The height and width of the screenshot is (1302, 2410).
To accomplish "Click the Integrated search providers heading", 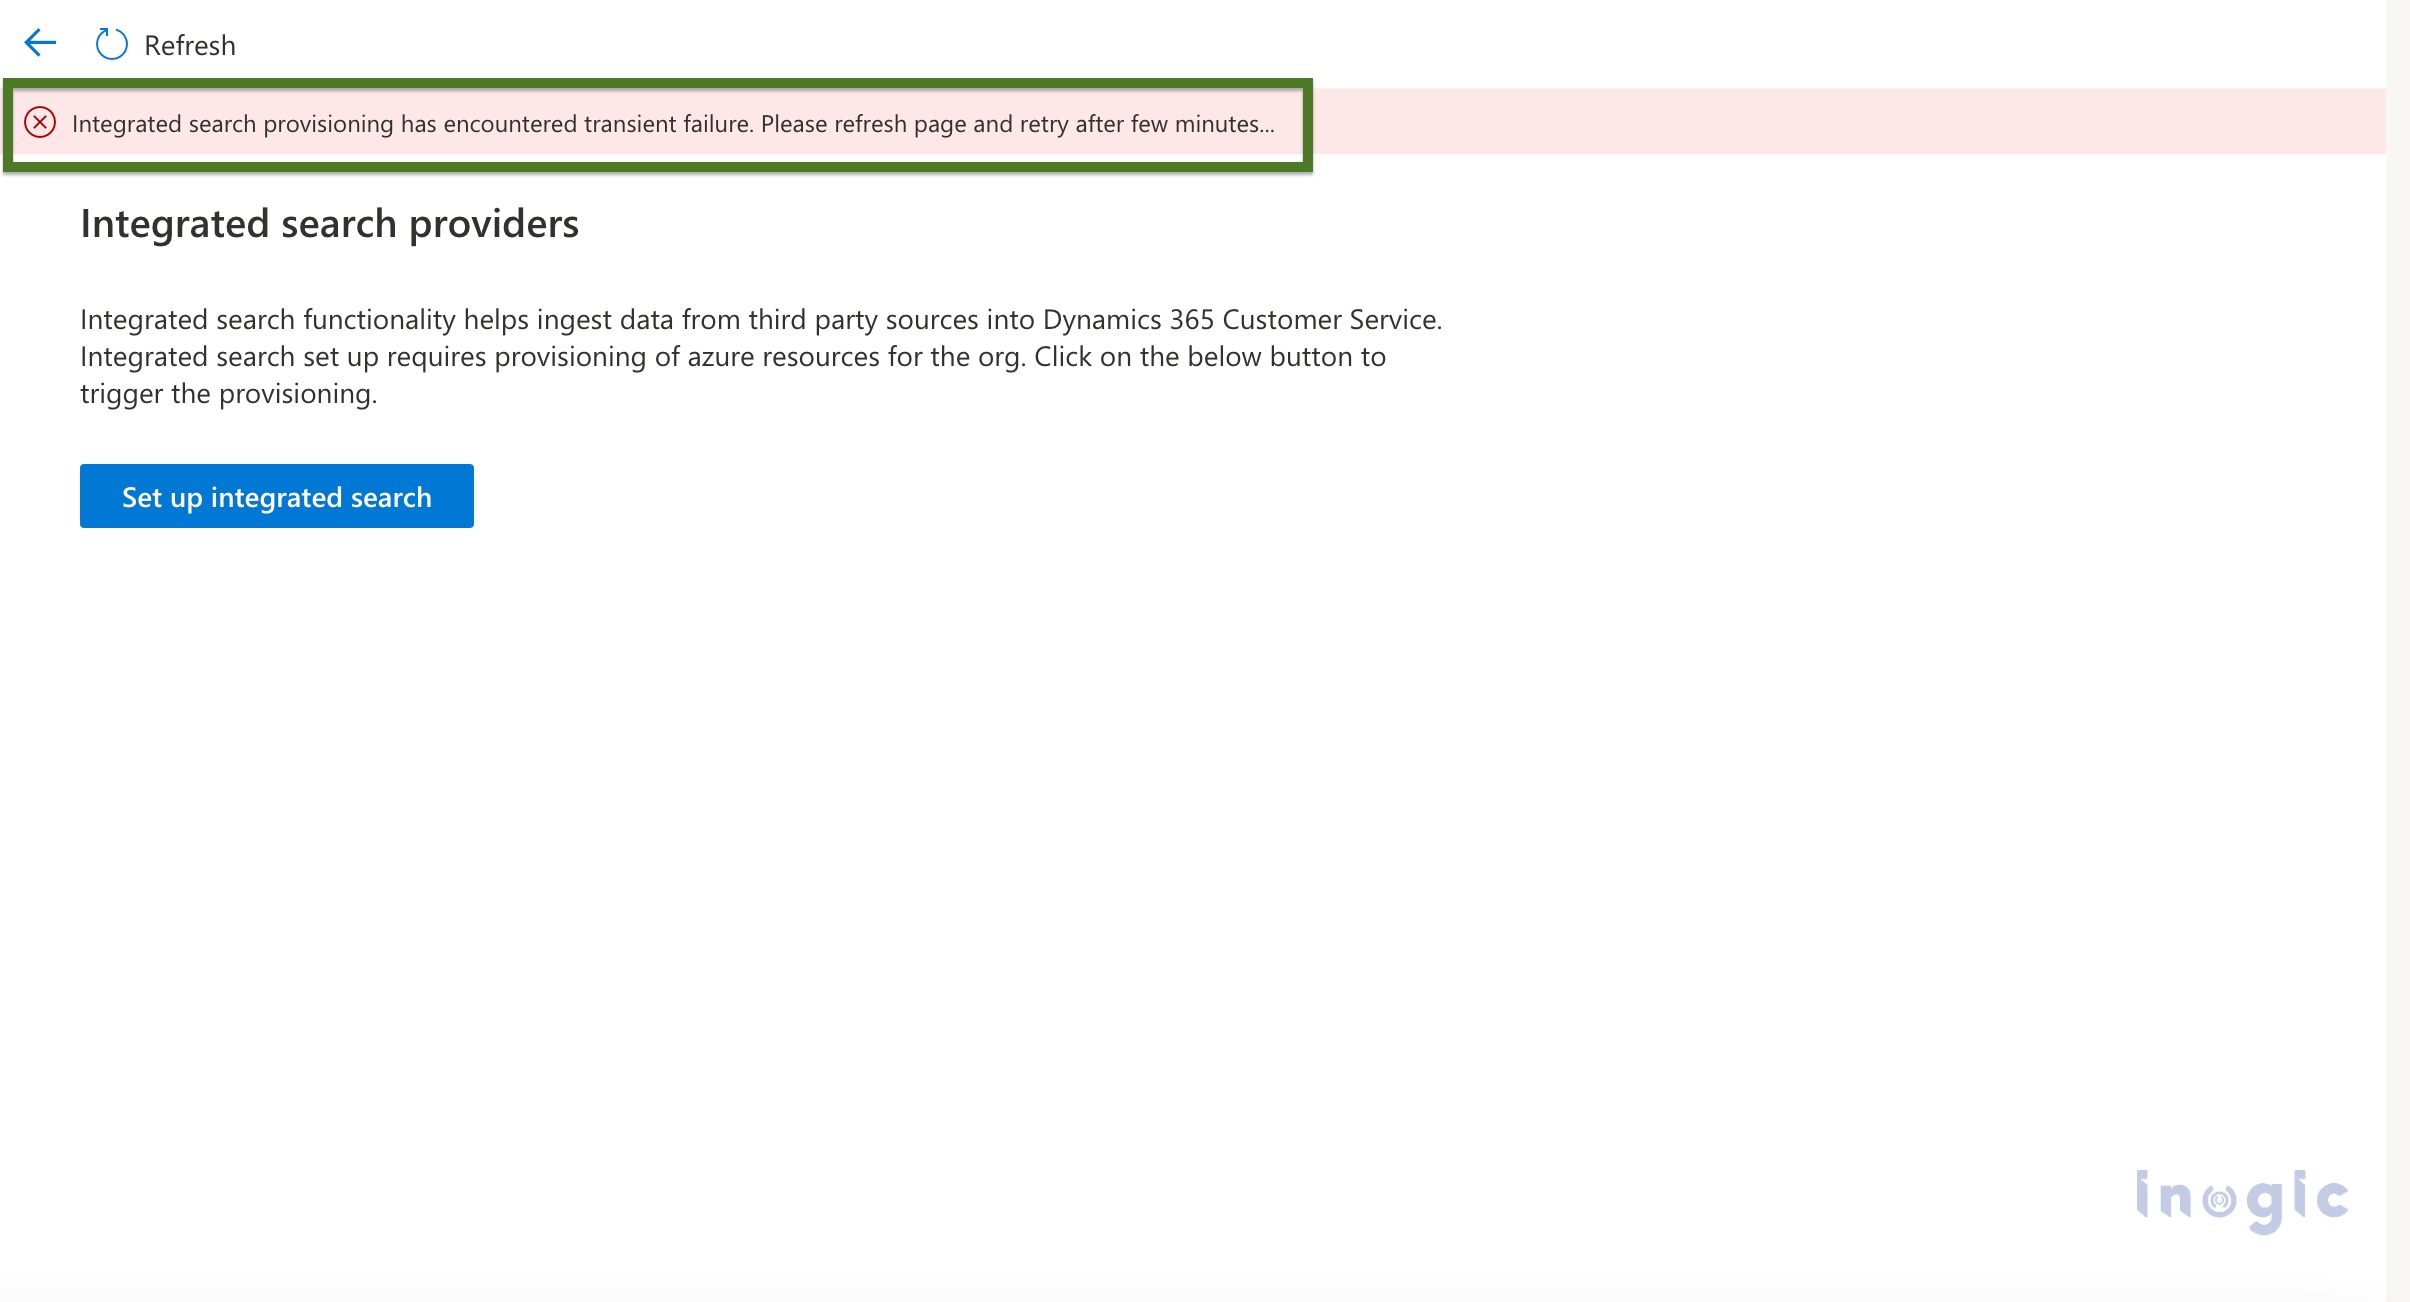I will [x=329, y=223].
